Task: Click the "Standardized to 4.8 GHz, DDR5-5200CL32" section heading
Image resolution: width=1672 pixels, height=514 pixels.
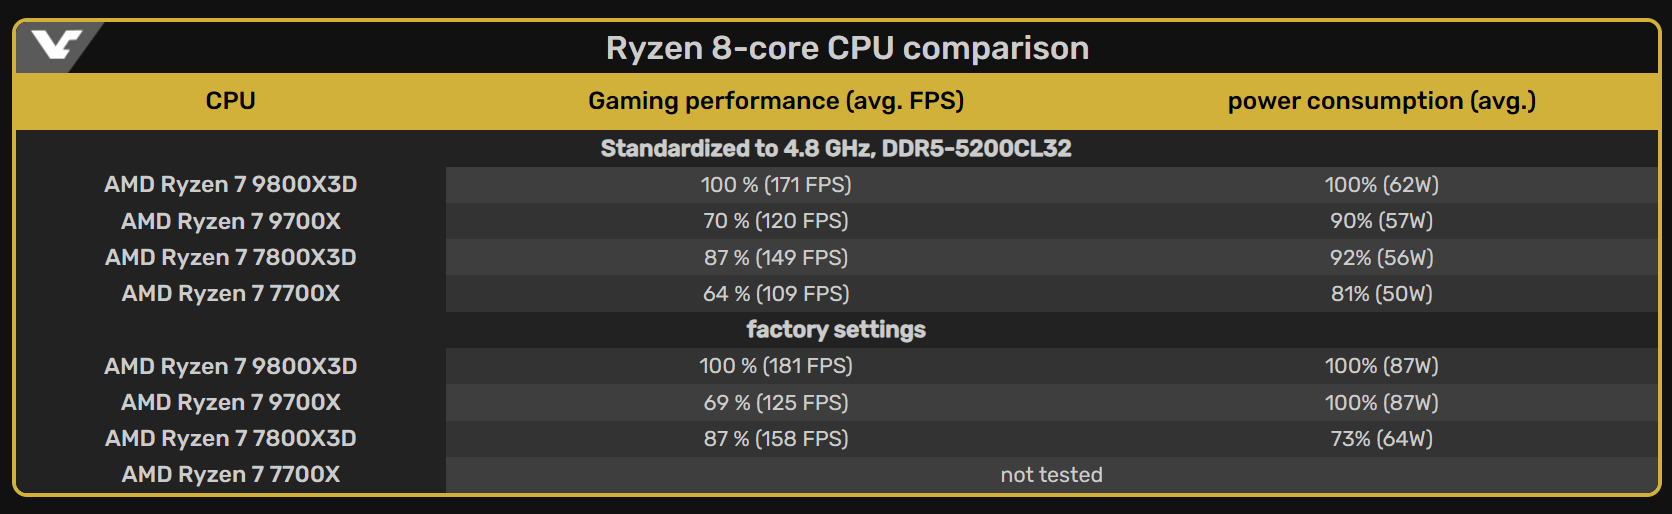Action: [x=836, y=149]
